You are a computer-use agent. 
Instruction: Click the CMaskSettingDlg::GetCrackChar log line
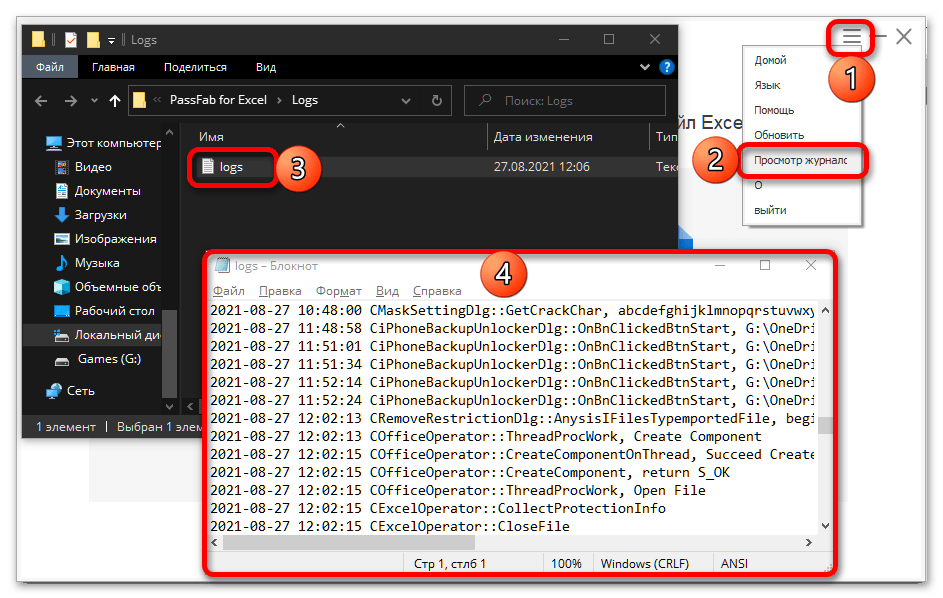click(511, 310)
